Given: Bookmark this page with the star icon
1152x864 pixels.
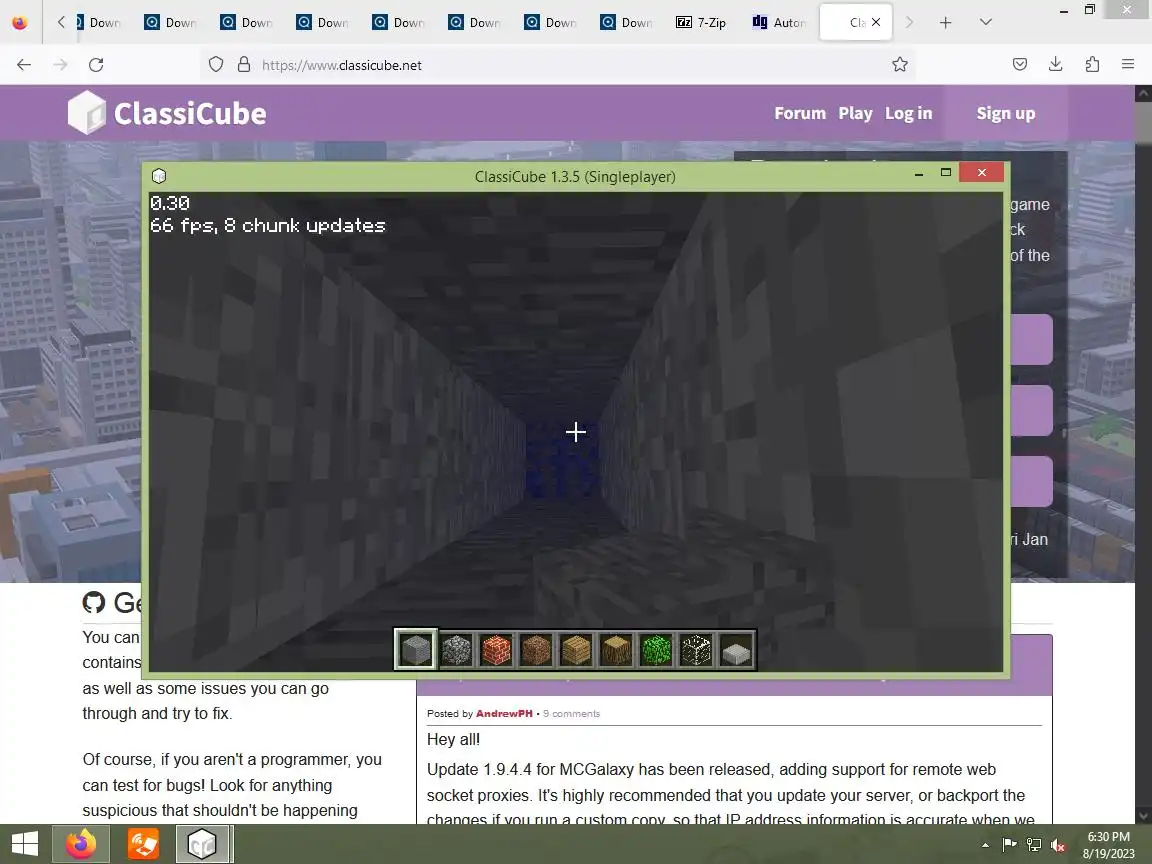Looking at the screenshot, I should (x=900, y=65).
